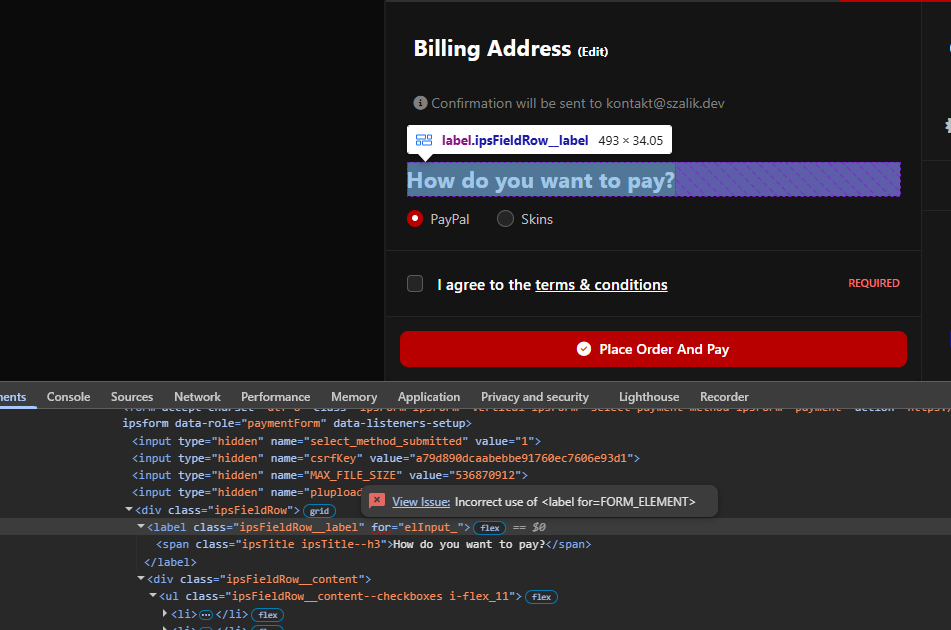Viewport: 951px width, 630px height.
Task: Click the red issue icon in the tooltip
Action: coord(377,501)
